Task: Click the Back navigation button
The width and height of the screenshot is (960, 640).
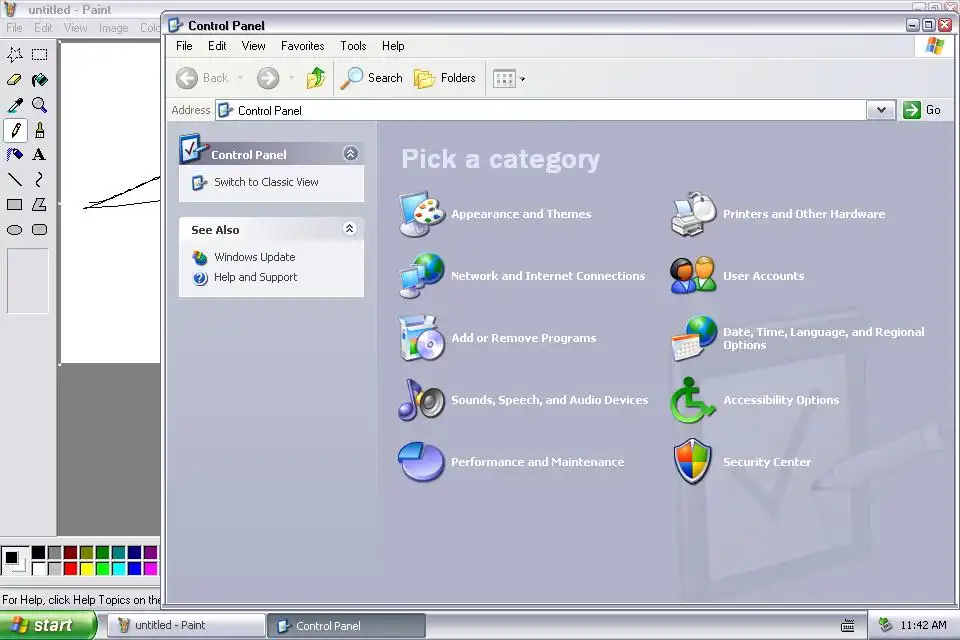Action: [203, 78]
